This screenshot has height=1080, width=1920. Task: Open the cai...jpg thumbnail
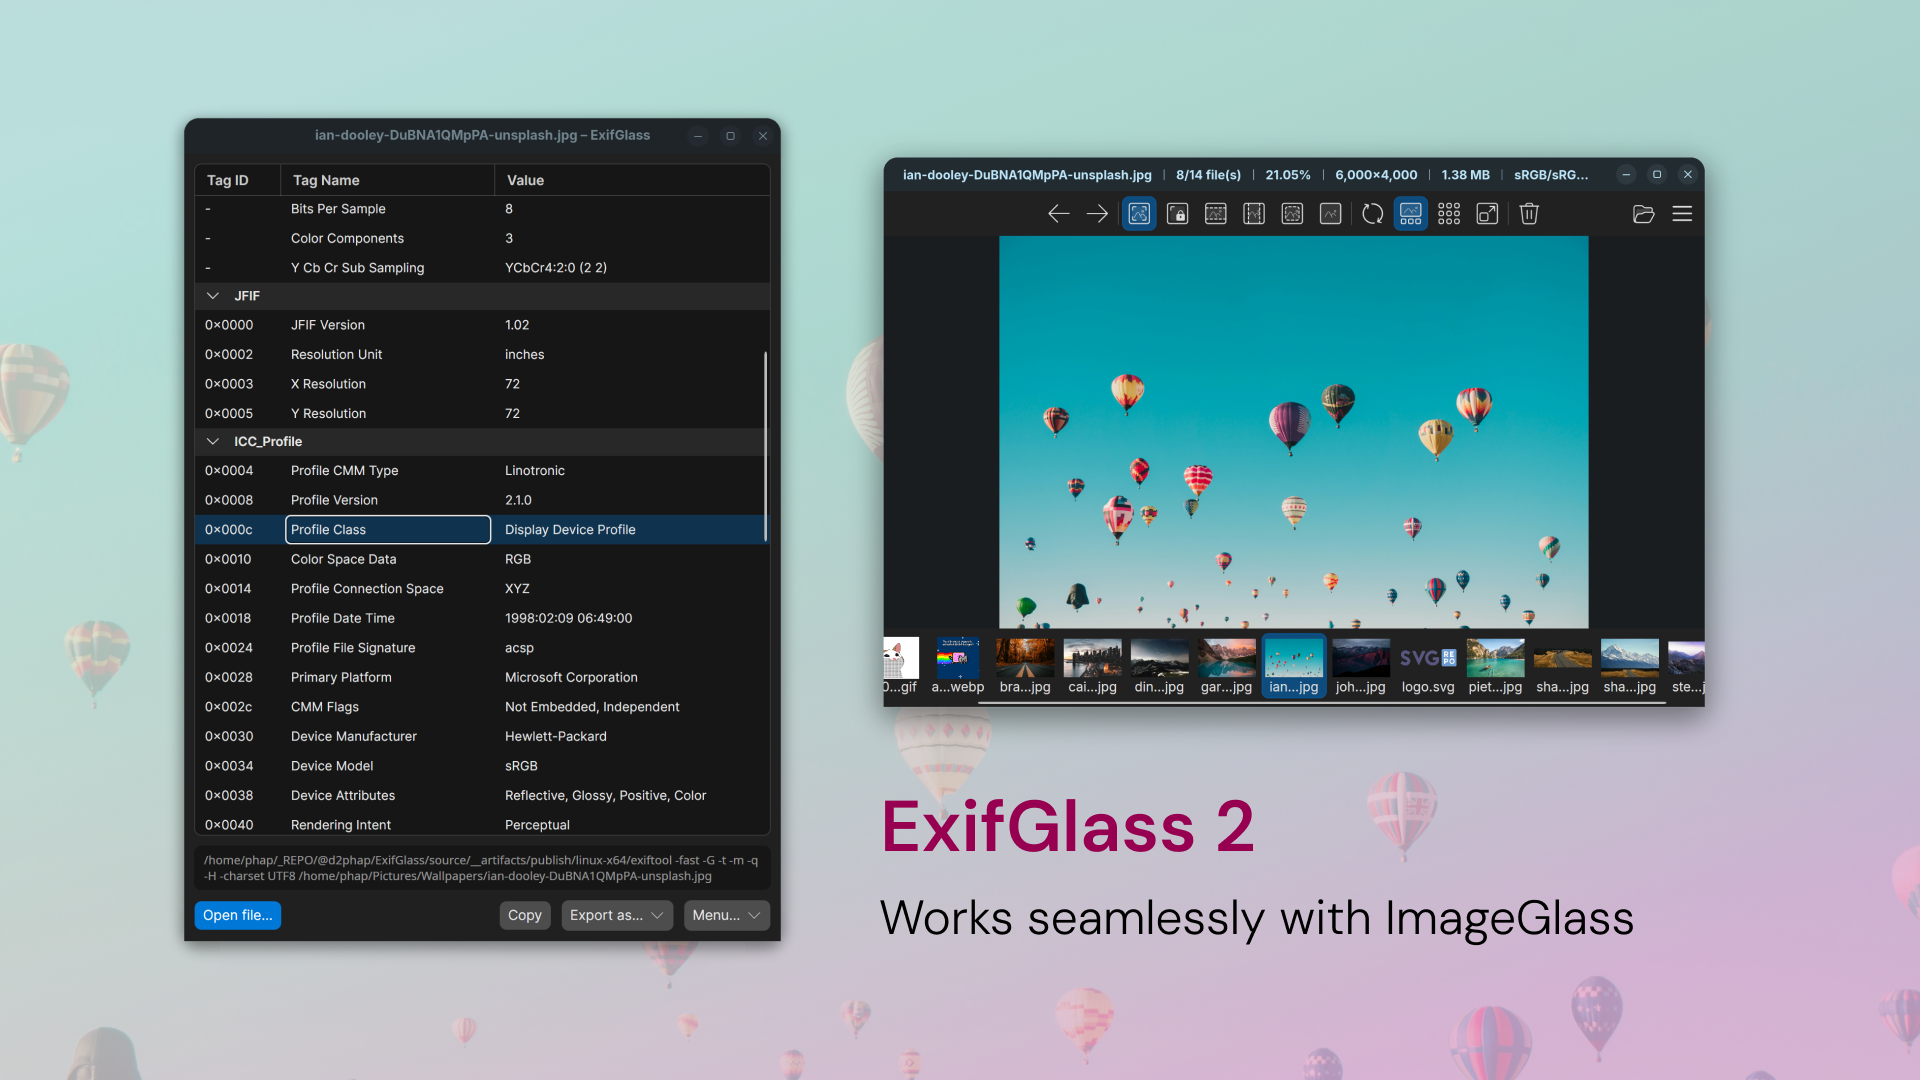point(1092,666)
